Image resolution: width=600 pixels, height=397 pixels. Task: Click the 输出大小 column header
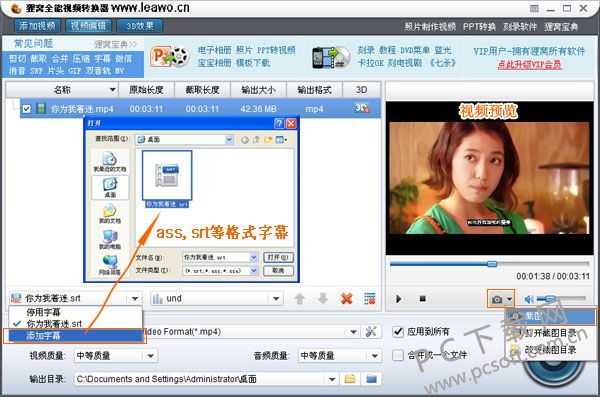258,90
